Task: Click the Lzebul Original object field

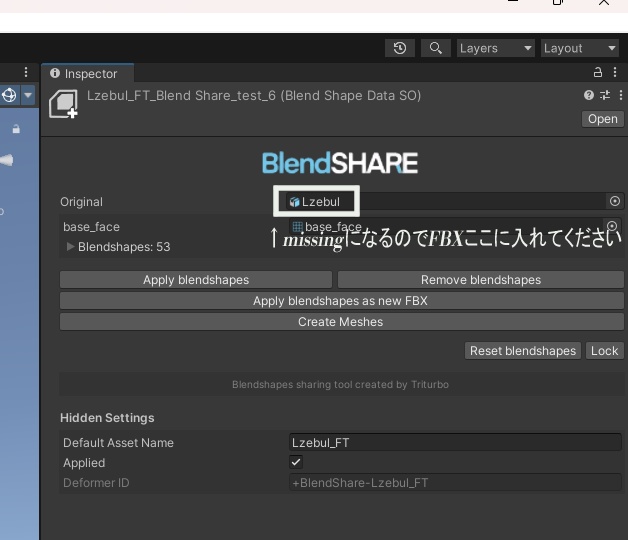Action: 455,201
